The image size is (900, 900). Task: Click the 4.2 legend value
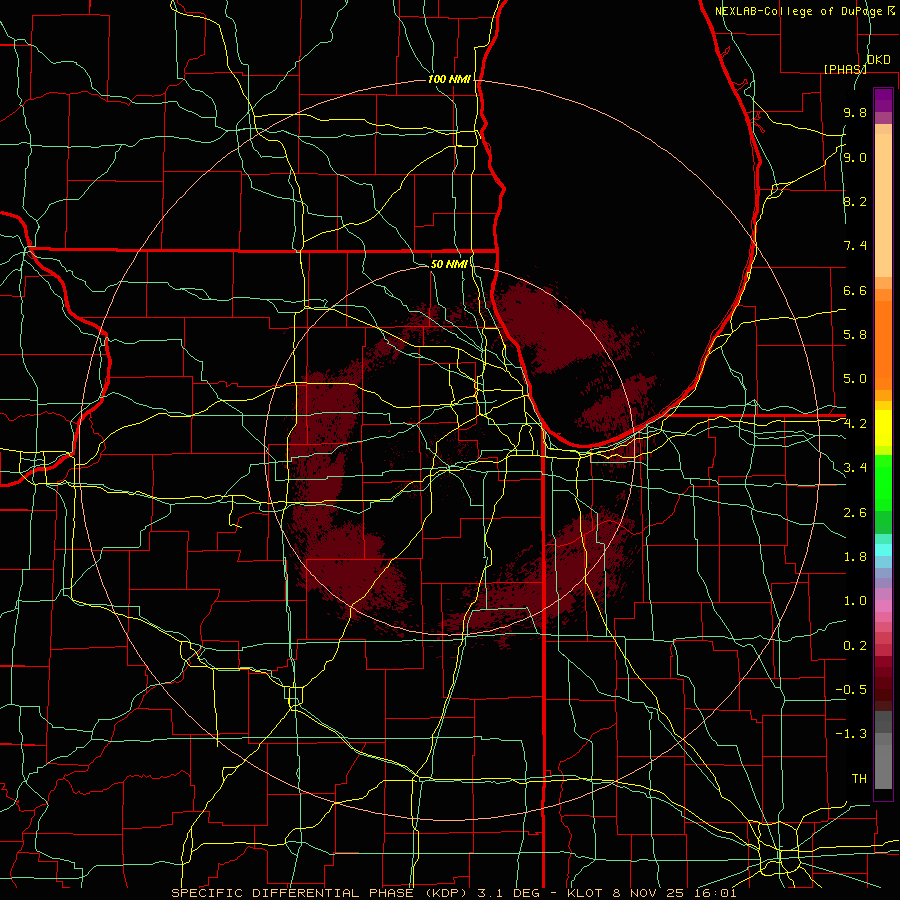coord(855,424)
